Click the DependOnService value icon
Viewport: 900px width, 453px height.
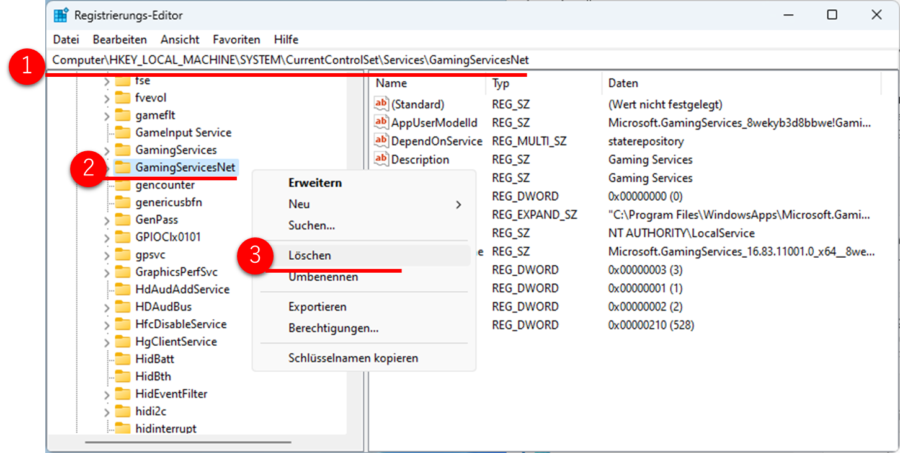pyautogui.click(x=381, y=141)
